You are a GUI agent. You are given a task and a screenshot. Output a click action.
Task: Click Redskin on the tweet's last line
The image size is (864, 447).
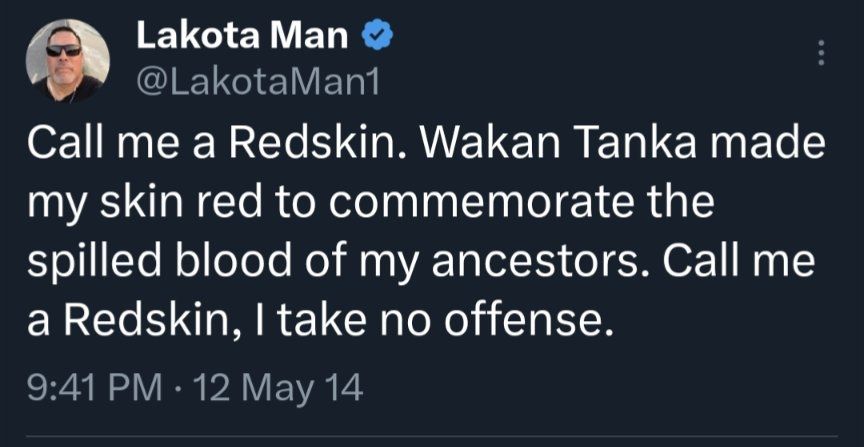pos(134,320)
